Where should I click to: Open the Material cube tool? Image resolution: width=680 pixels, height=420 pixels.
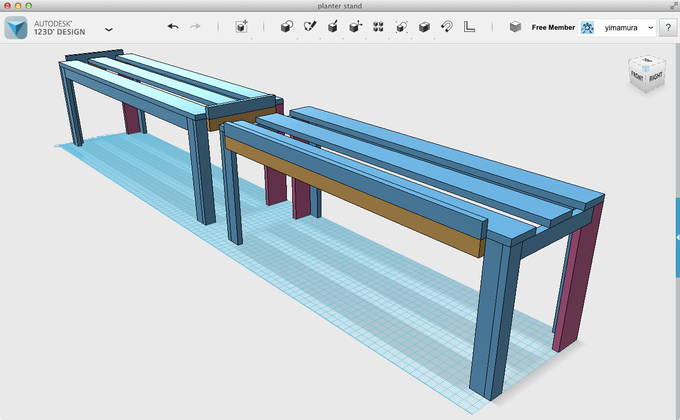coord(515,27)
